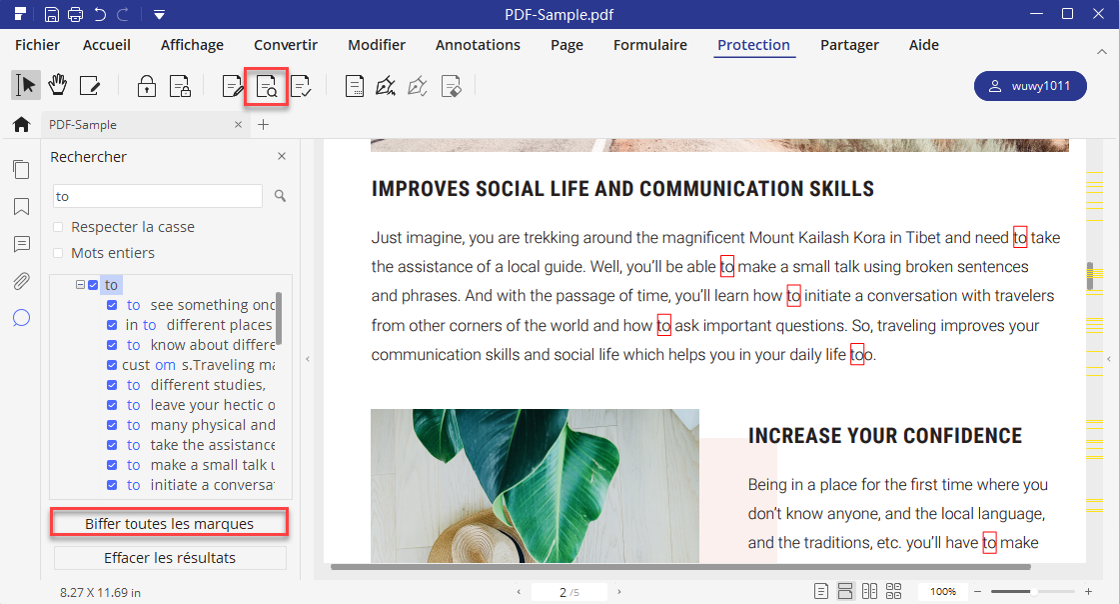Enable the Mots entiers option
The height and width of the screenshot is (604, 1120).
tap(57, 253)
